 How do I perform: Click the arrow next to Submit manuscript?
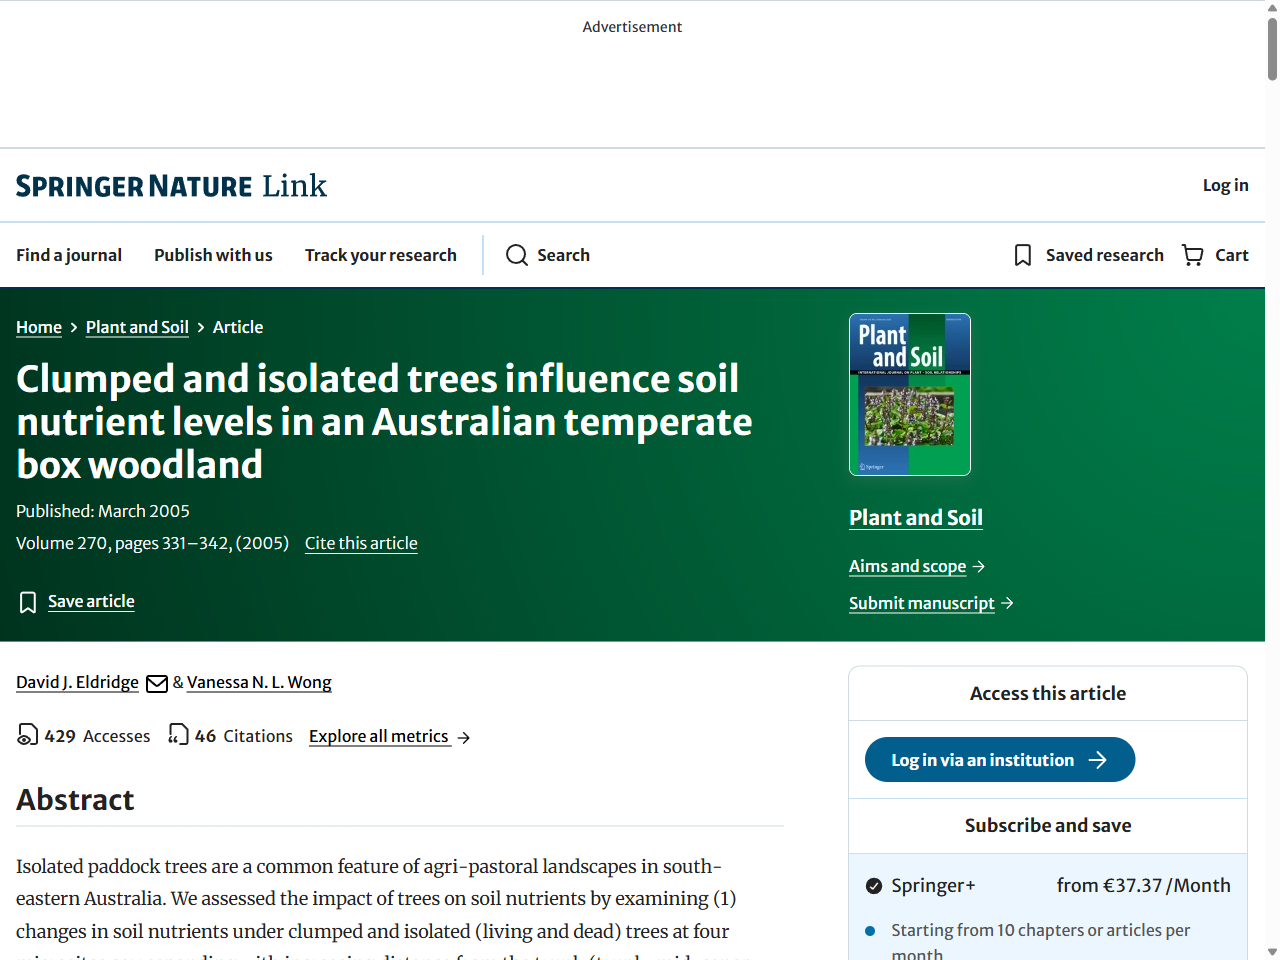1008,603
